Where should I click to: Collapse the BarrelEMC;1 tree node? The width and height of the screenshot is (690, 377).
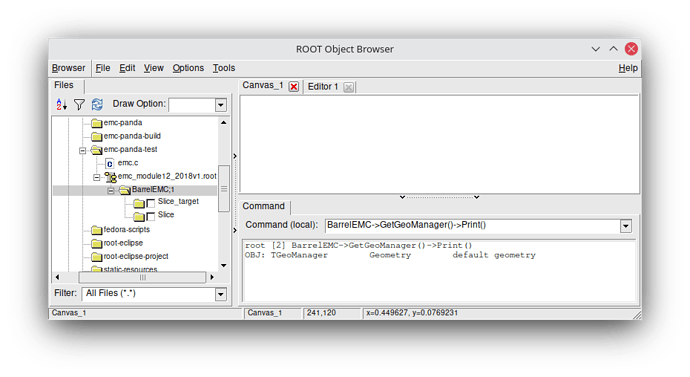[110, 190]
